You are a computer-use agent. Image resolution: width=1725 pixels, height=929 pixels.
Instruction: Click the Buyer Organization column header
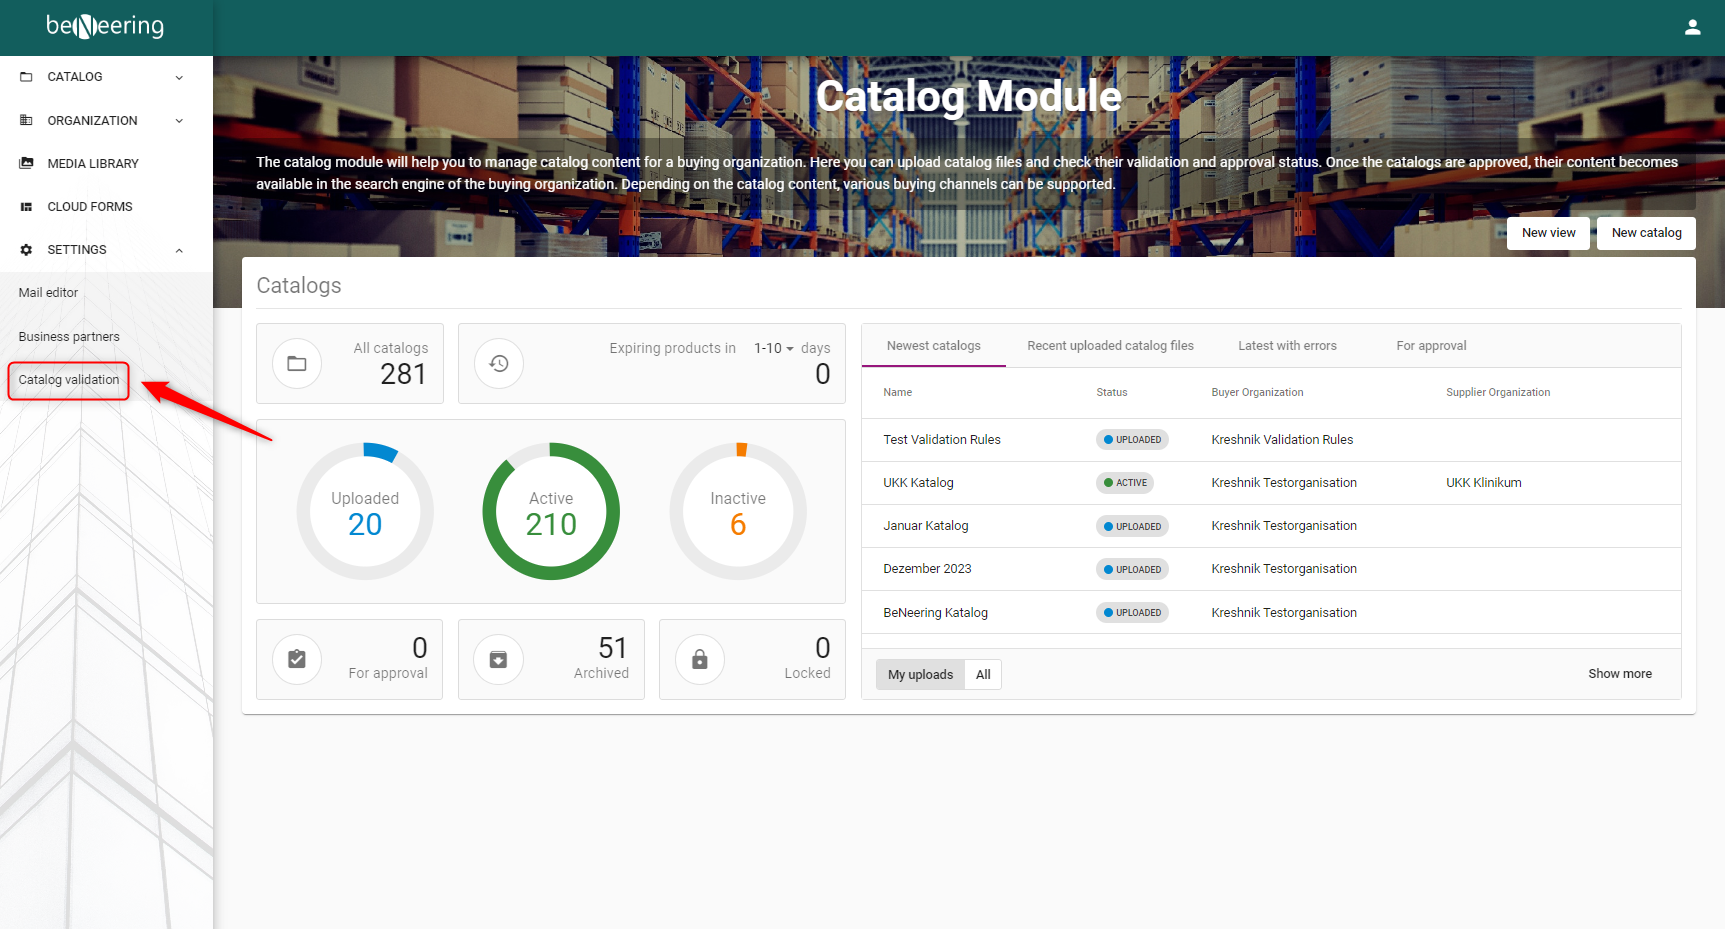[x=1257, y=393]
